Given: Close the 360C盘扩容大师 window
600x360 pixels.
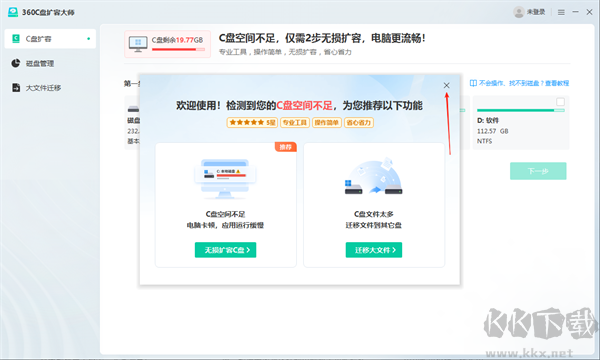Looking at the screenshot, I should 589,12.
